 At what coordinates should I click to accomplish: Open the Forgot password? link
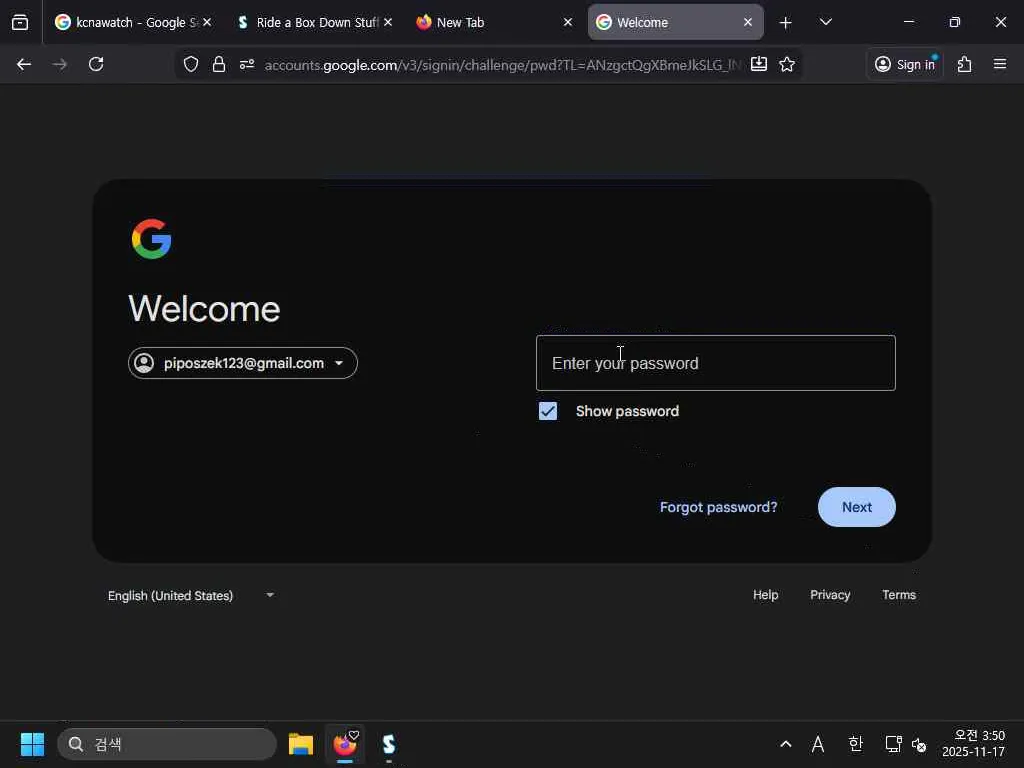(718, 507)
